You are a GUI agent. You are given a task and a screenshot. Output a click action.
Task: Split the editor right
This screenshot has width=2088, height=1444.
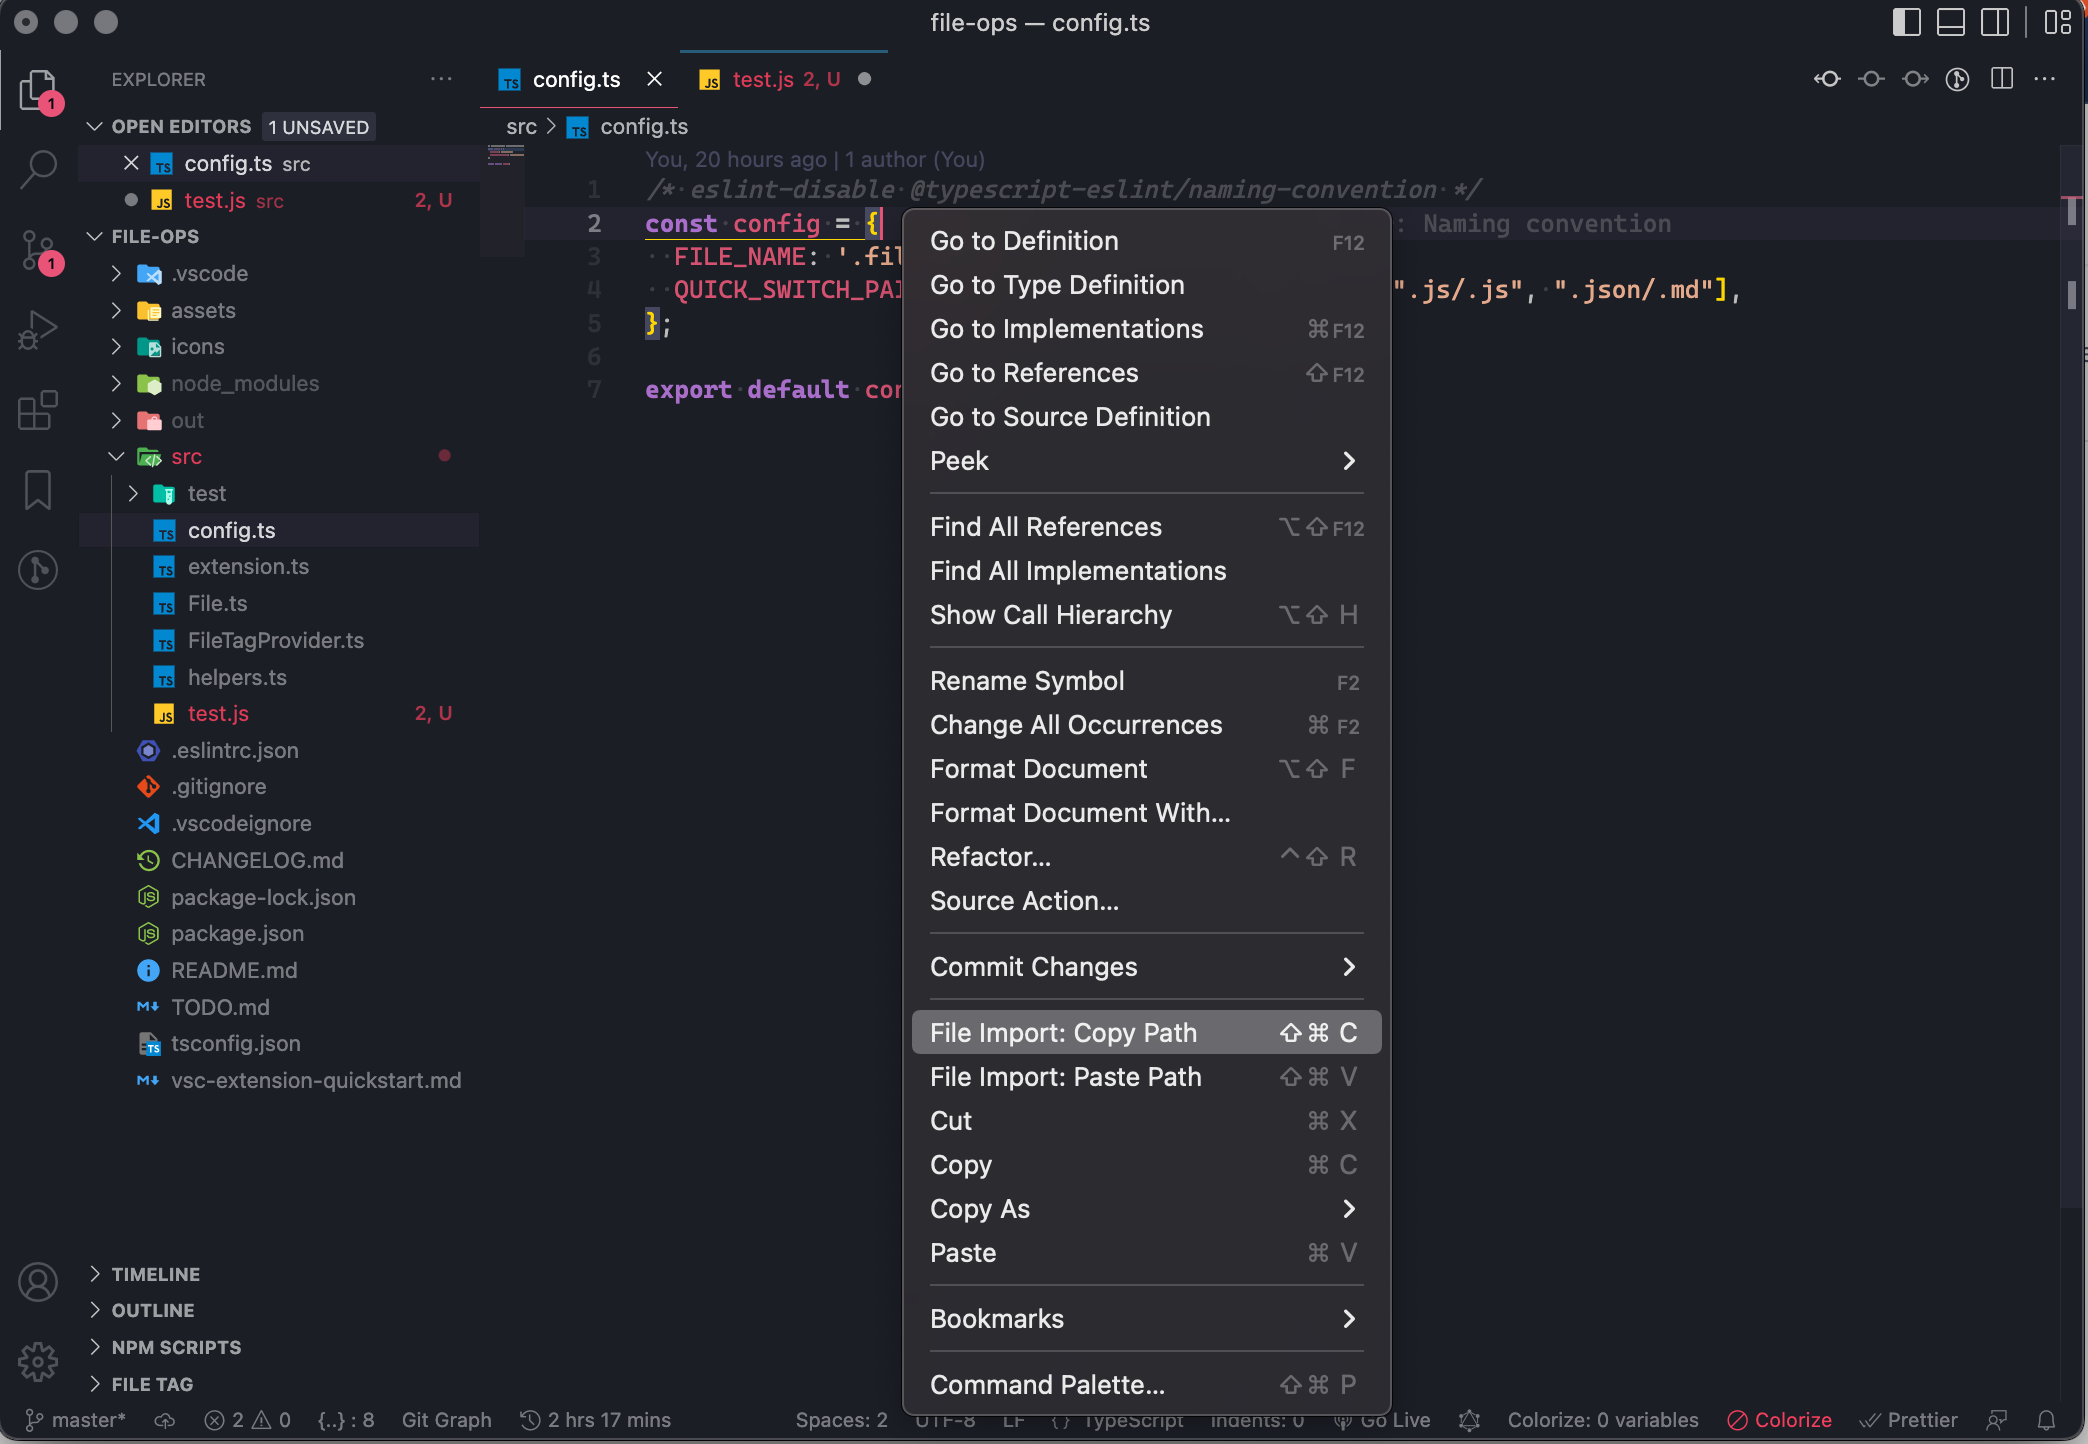(2002, 79)
